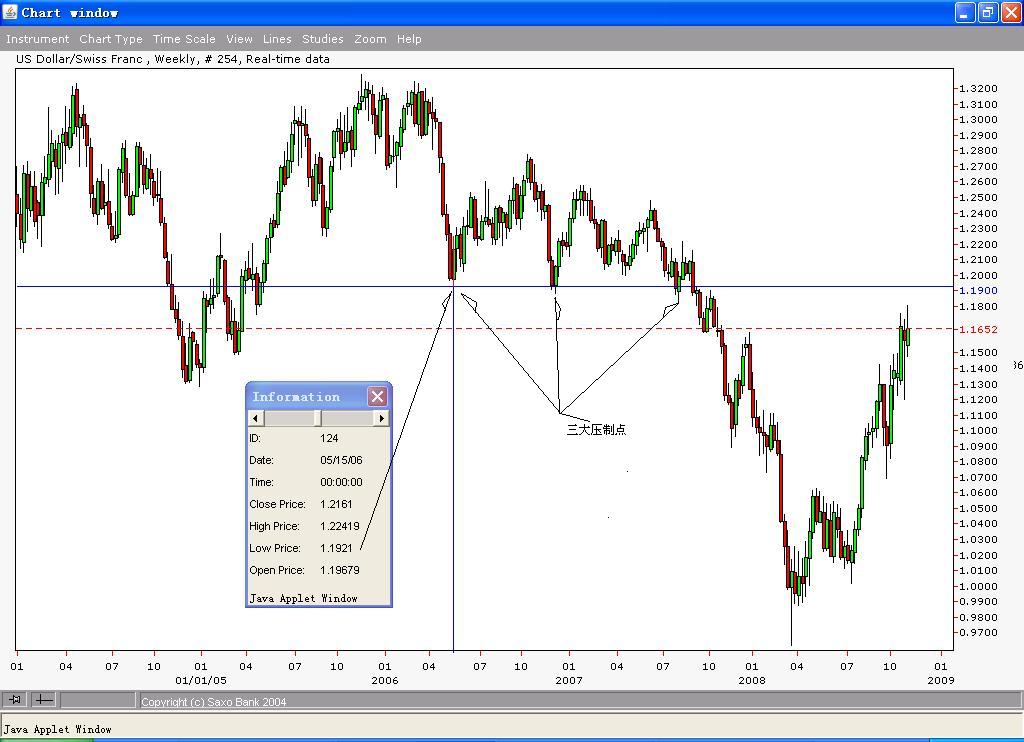This screenshot has width=1024, height=742.
Task: Click the Java Applet Window status text
Action: tap(57, 729)
